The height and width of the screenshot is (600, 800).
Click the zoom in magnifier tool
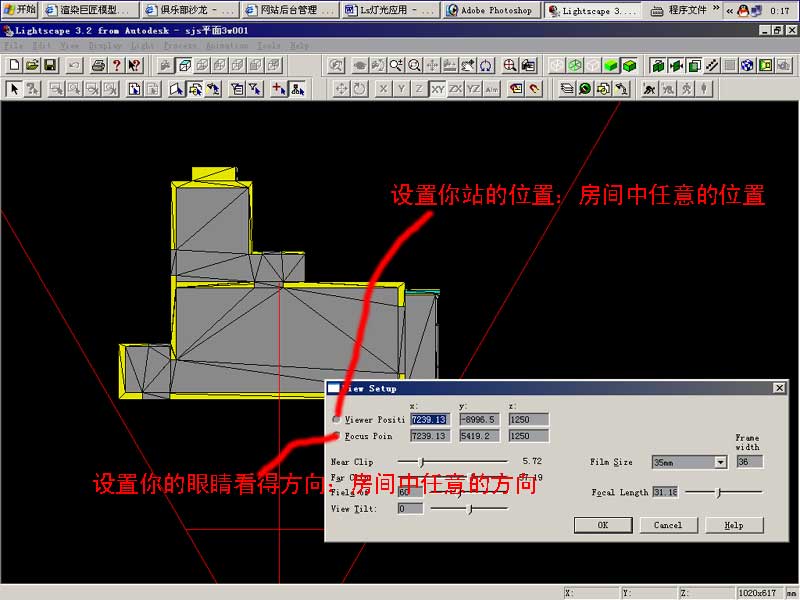pos(396,65)
